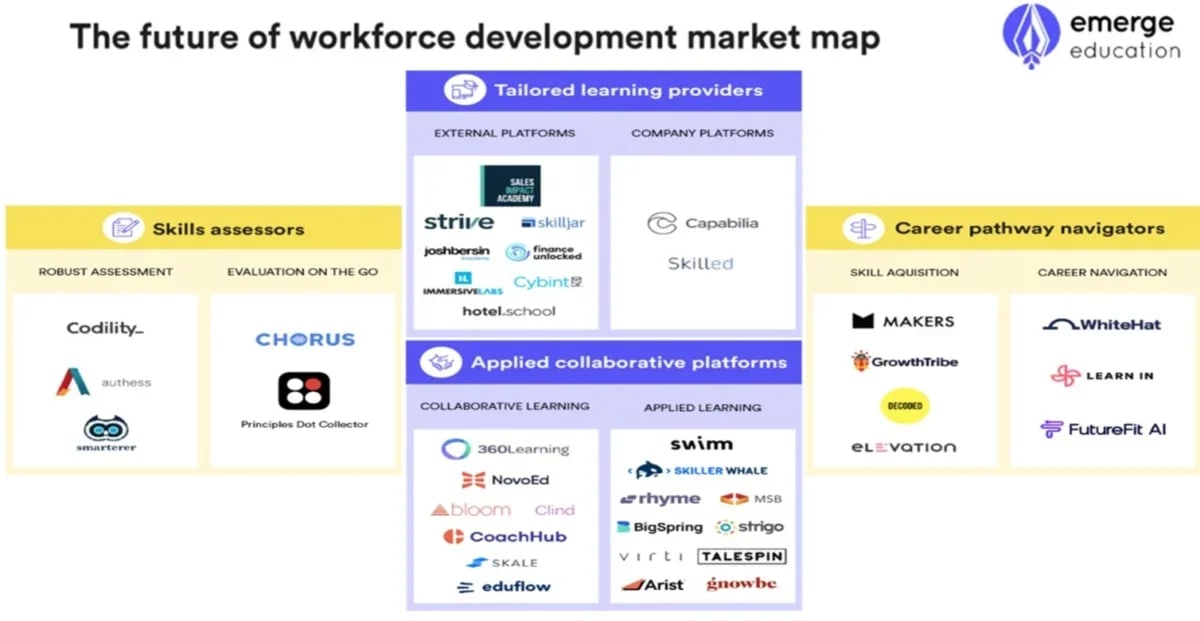Open the Company Platforms column heading
The width and height of the screenshot is (1200, 621).
[x=703, y=133]
